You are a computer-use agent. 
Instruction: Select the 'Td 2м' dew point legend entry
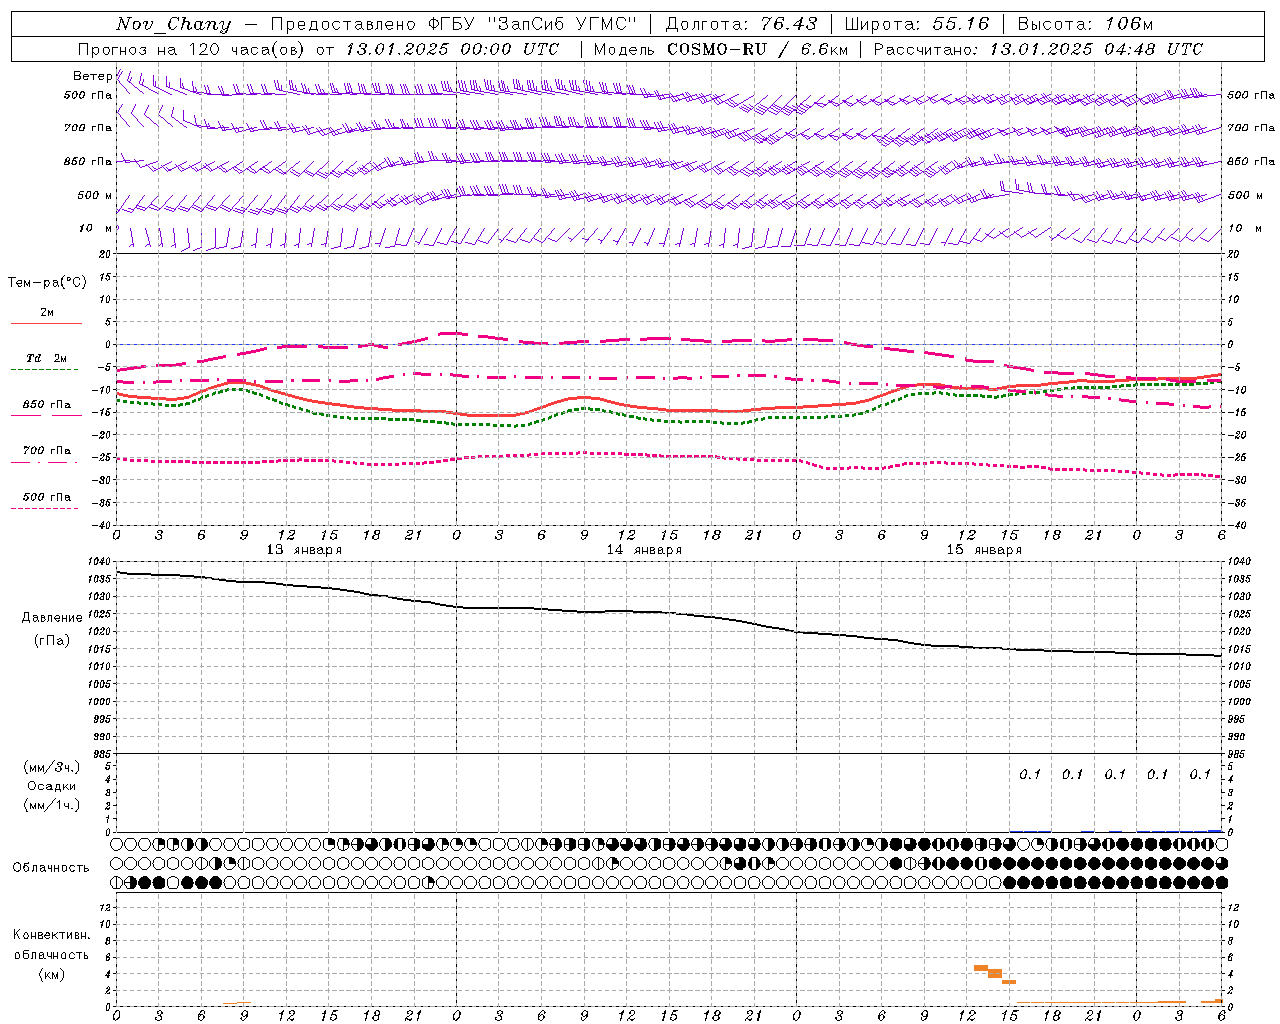(46, 358)
